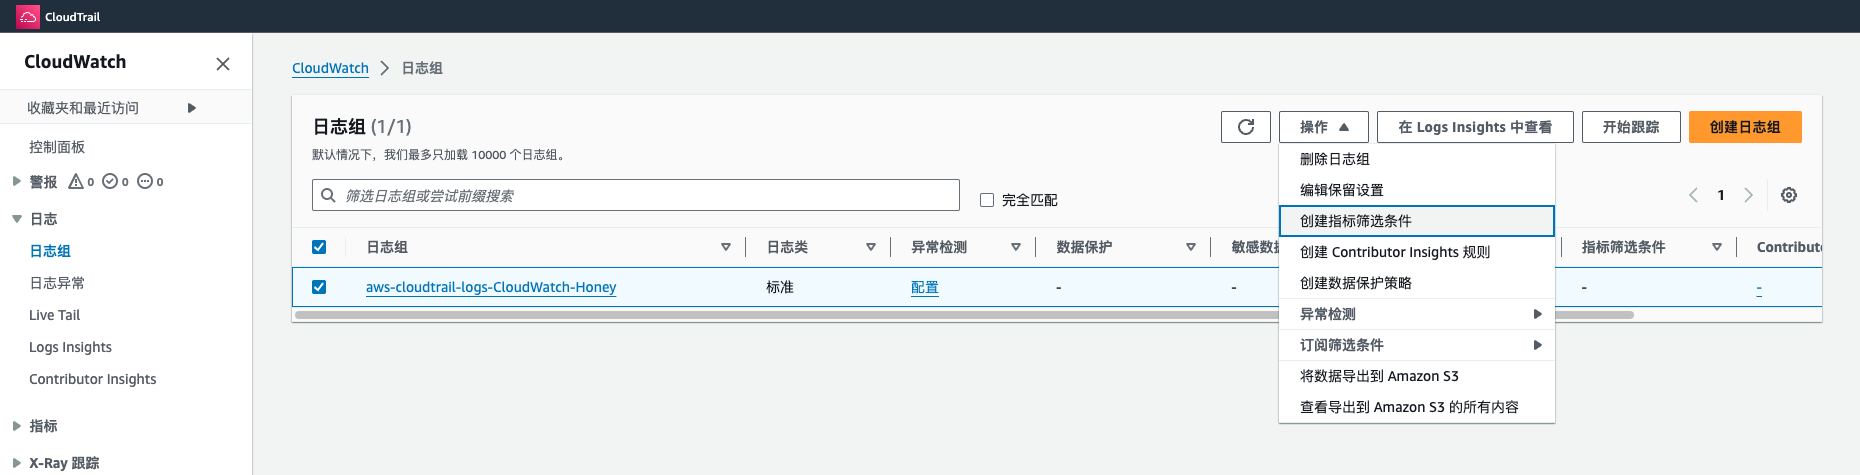
Task: Collapse the 操作 dropdown menu
Action: point(1323,127)
